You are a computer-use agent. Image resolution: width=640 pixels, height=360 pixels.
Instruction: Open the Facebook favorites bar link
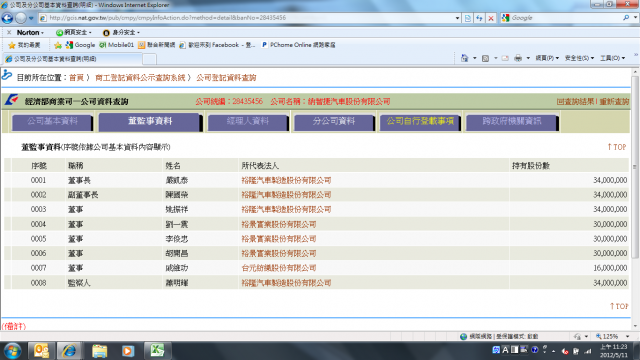(x=217, y=45)
